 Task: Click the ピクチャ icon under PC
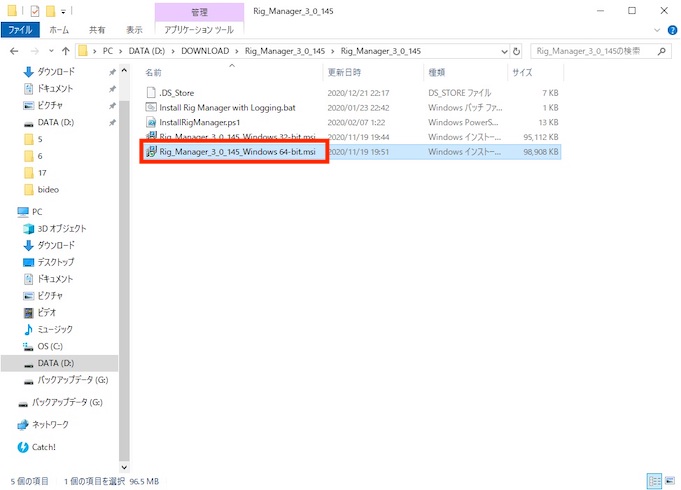coord(28,296)
